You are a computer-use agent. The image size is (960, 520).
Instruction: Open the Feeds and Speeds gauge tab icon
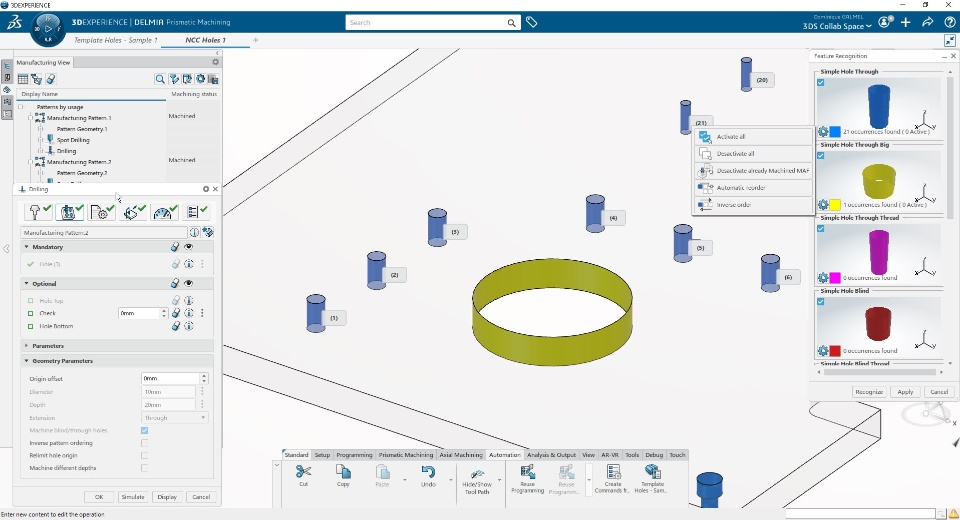(165, 212)
